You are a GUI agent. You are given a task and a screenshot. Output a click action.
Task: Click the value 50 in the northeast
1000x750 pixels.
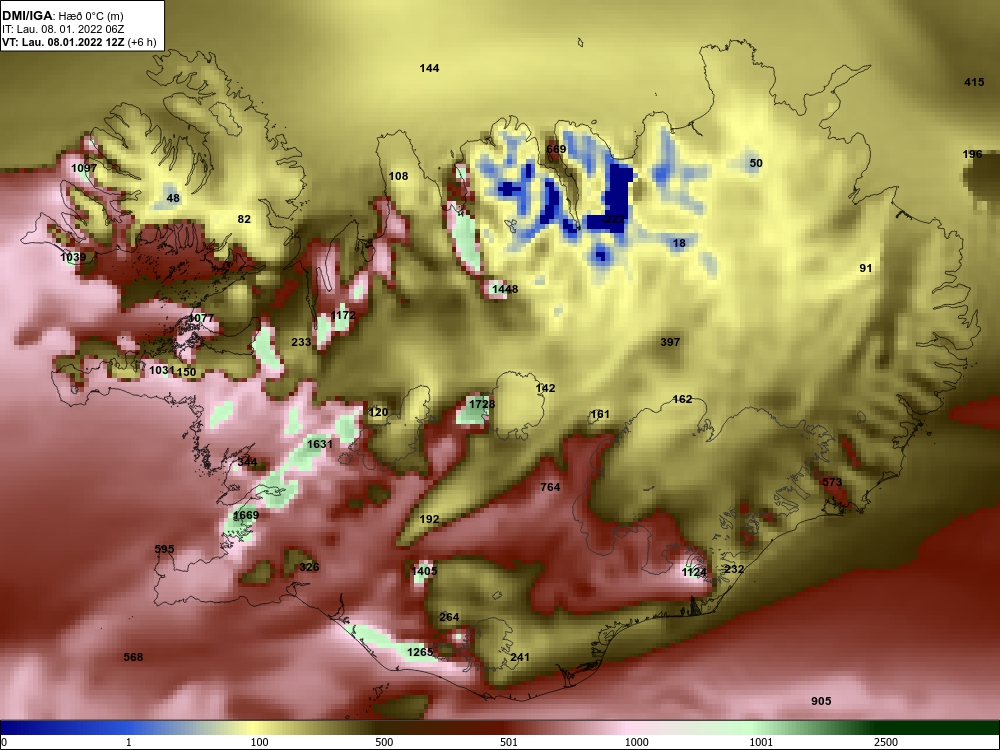click(756, 163)
